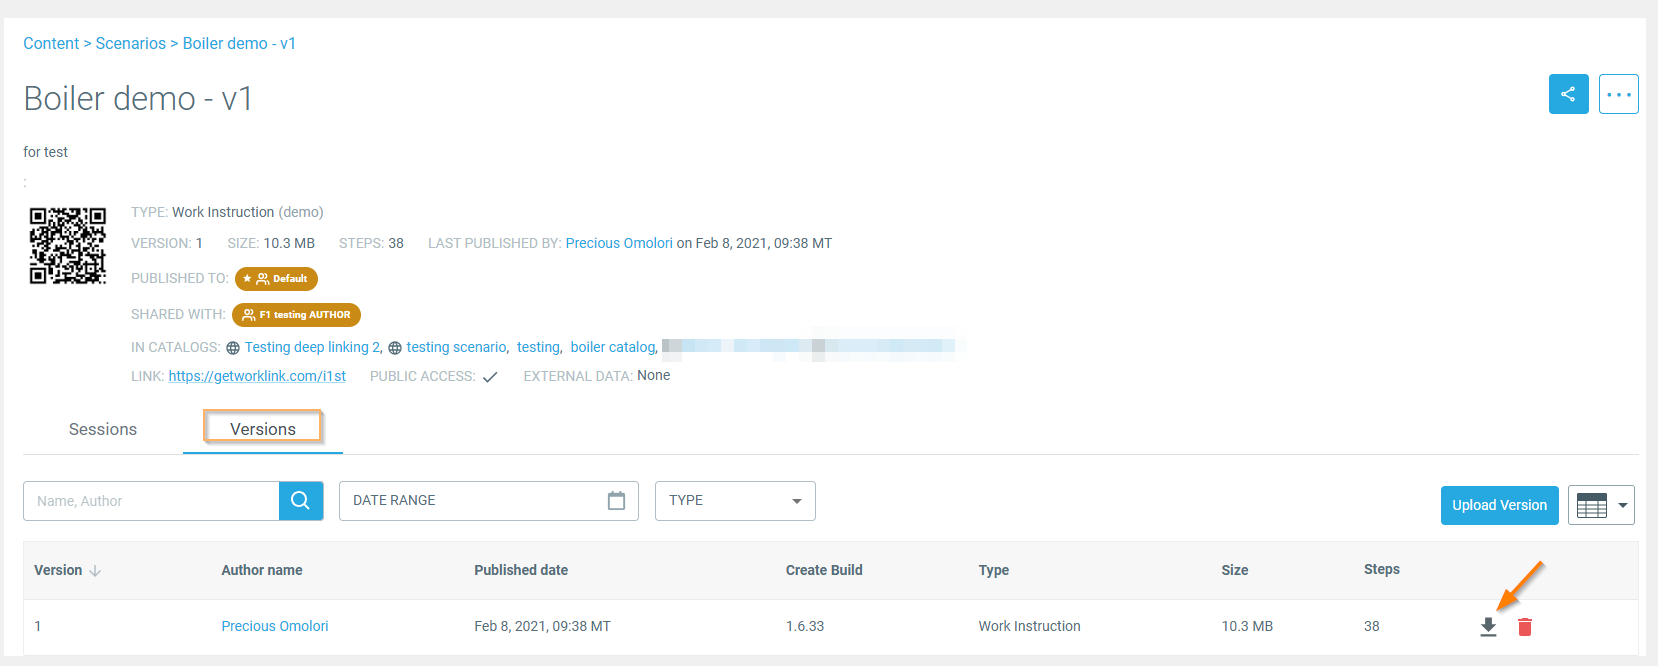Click the blue search magnifier button
Image resolution: width=1658 pixels, height=666 pixels.
[x=301, y=501]
